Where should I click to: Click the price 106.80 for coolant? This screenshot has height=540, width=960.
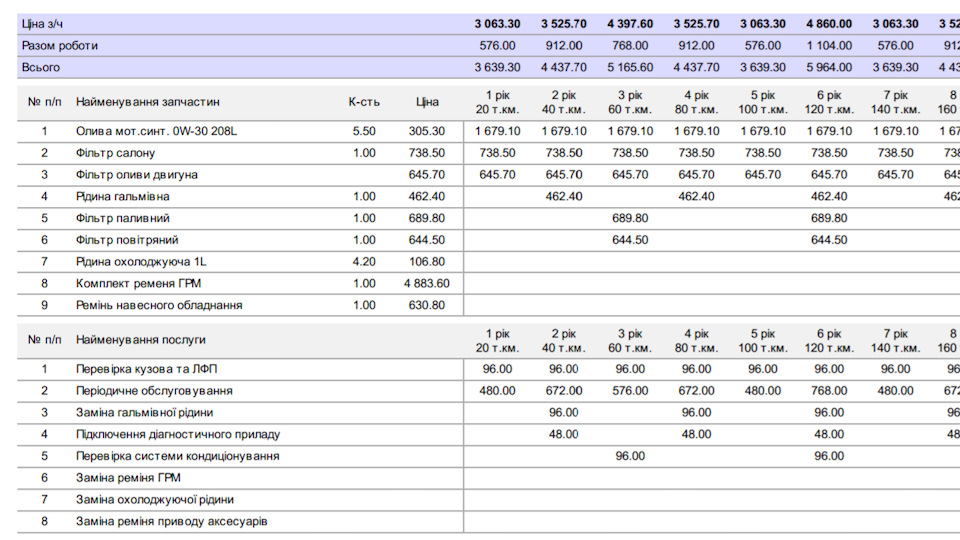(x=427, y=262)
